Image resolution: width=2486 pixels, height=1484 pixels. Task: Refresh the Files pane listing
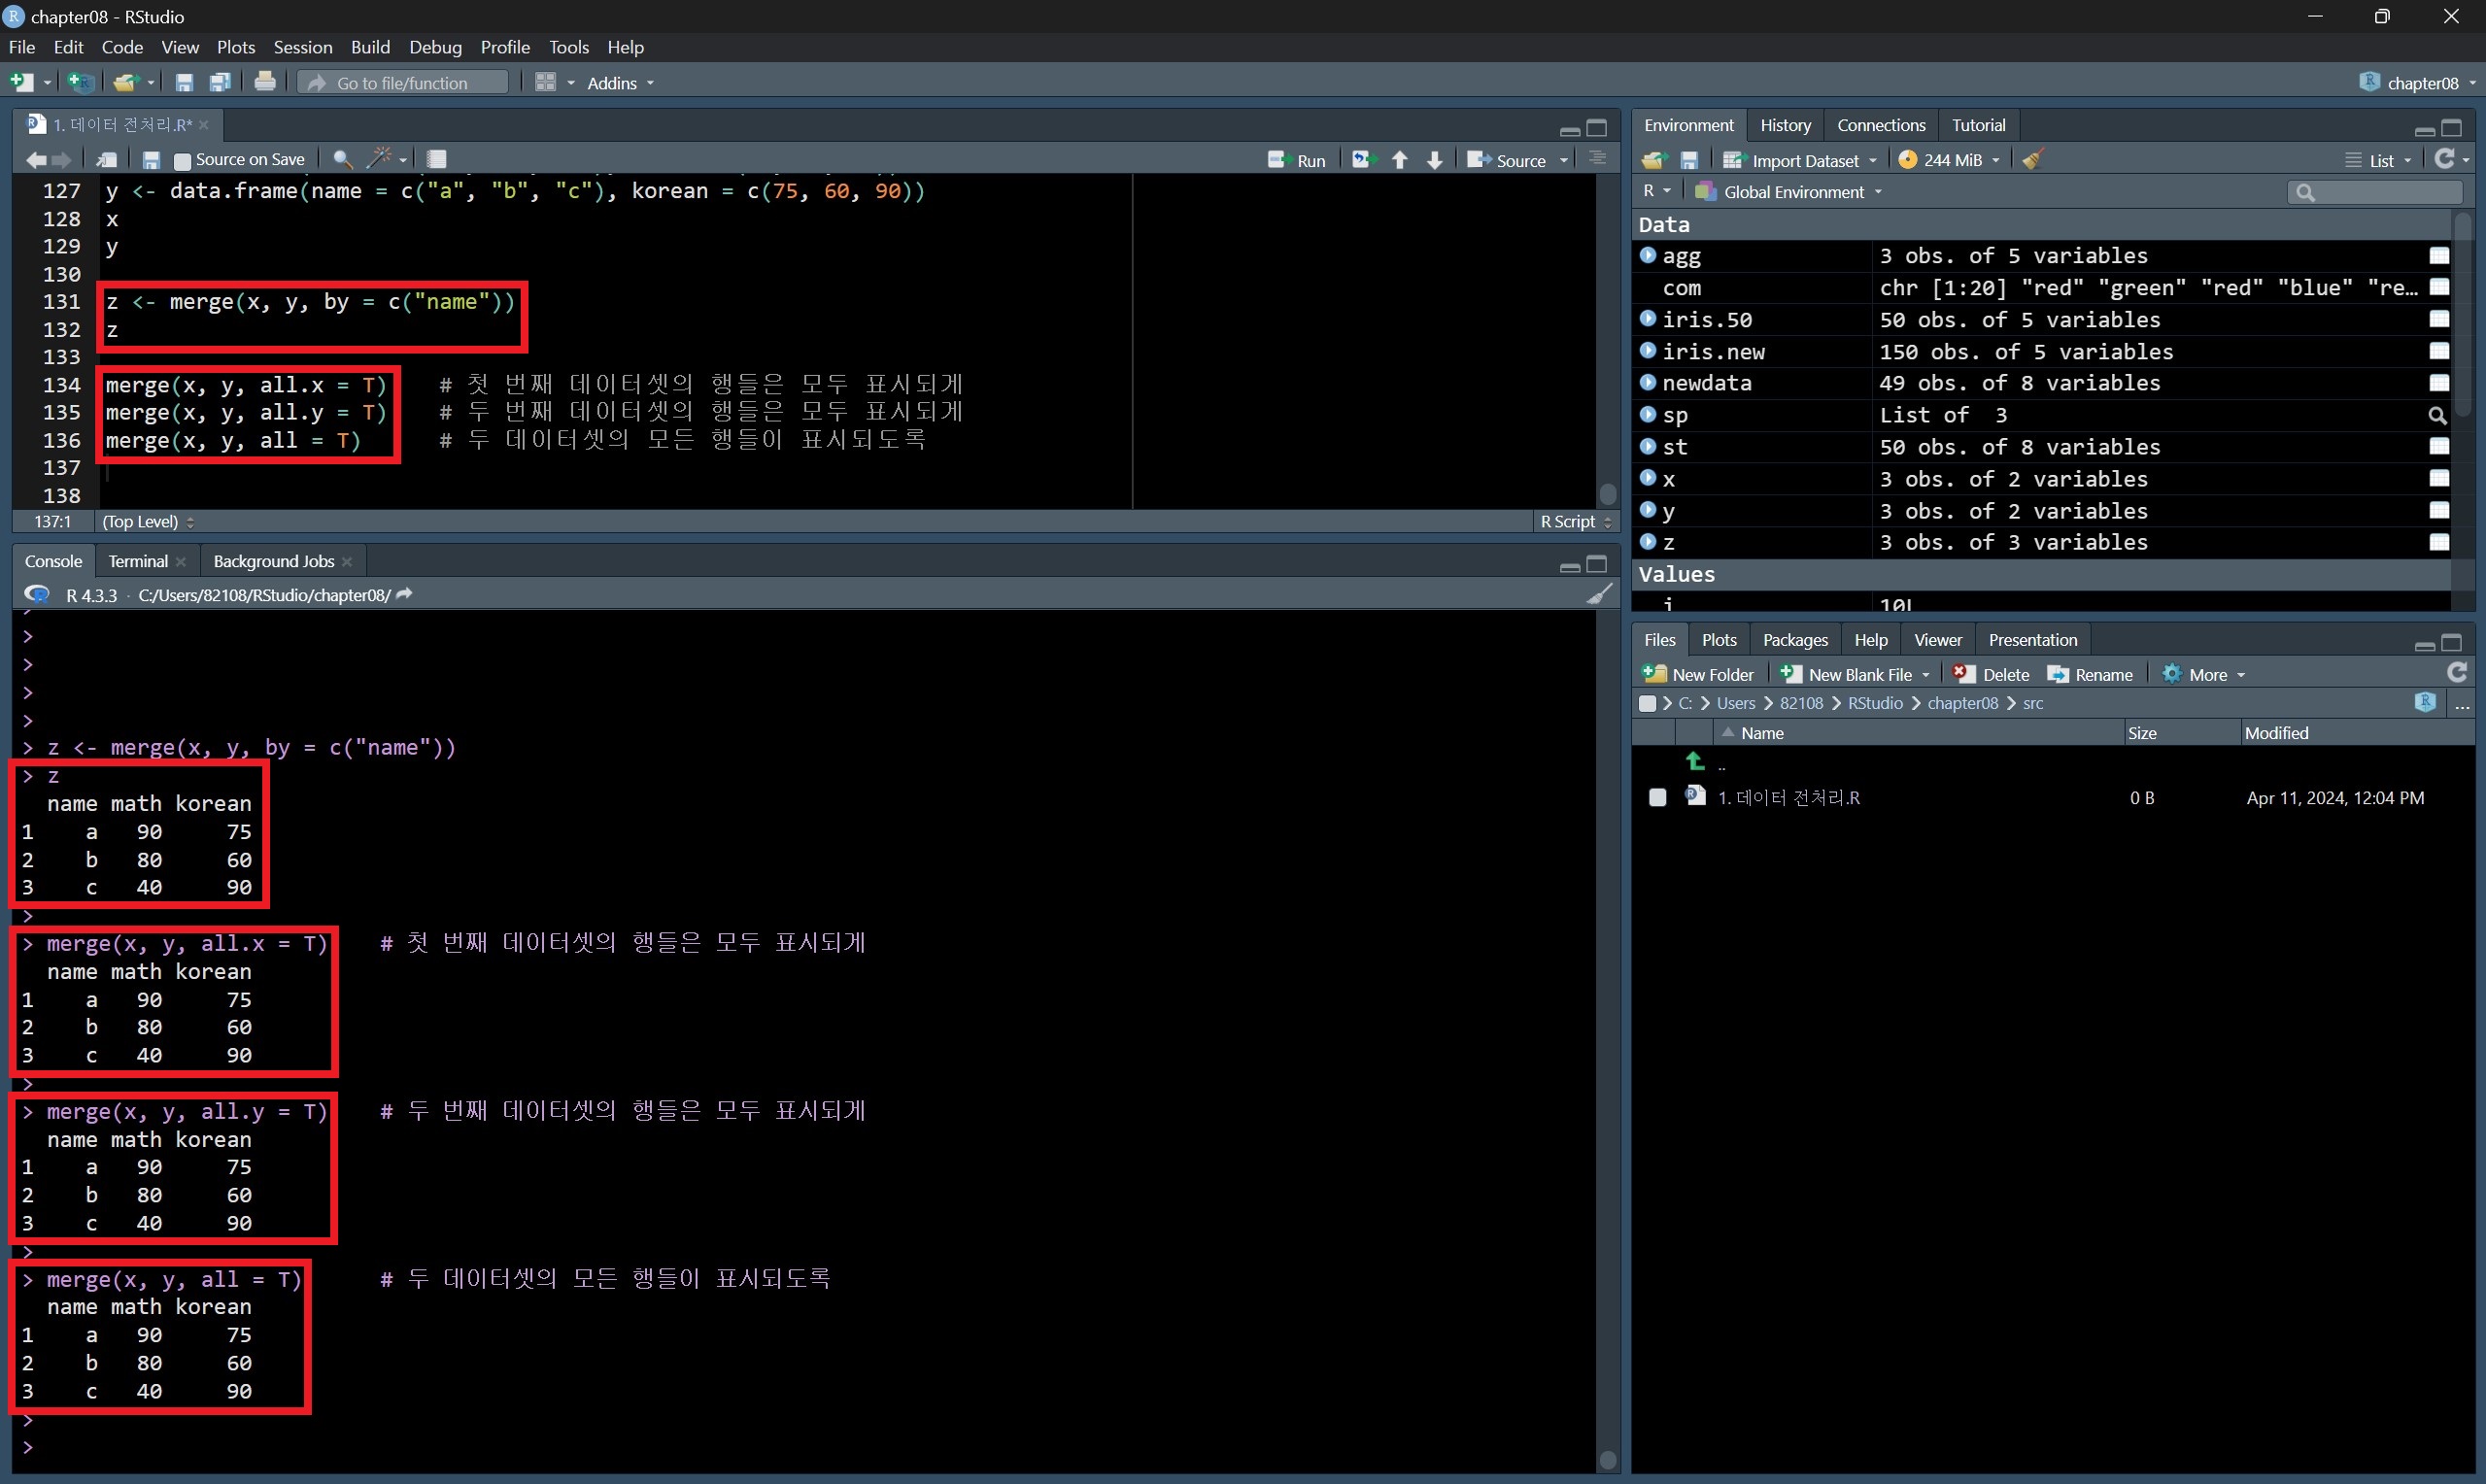point(2456,673)
